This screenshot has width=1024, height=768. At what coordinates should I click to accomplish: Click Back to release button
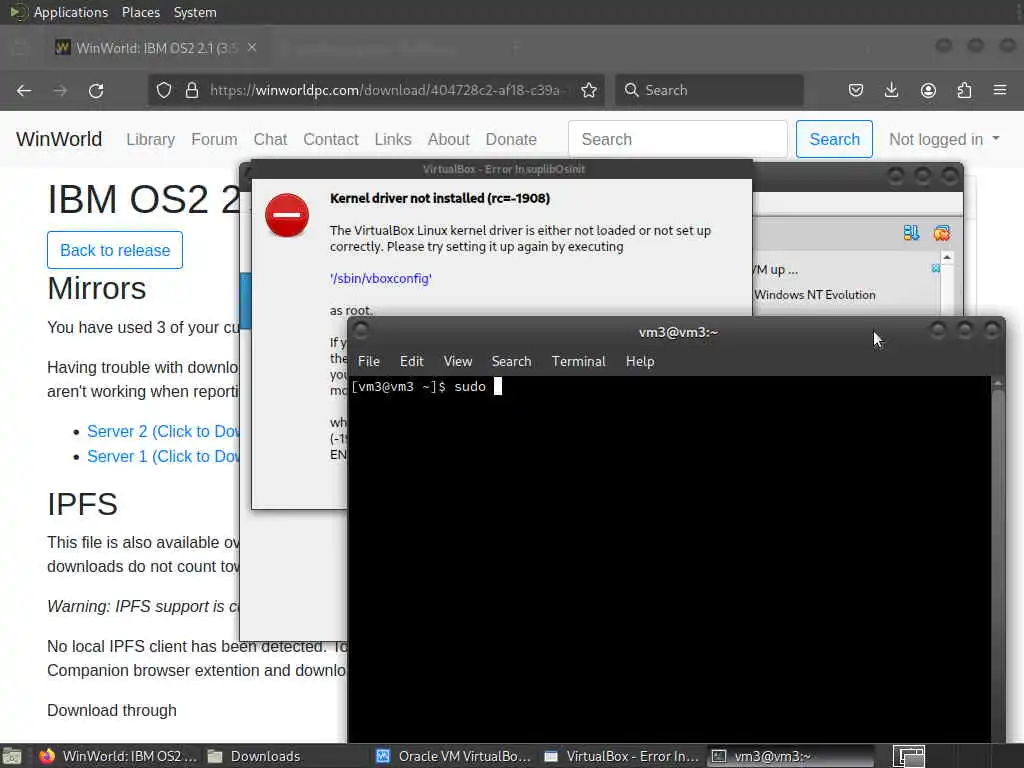click(115, 250)
